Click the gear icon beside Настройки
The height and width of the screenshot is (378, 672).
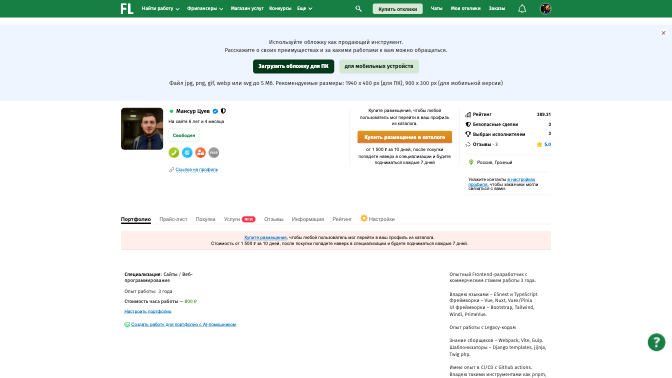pyautogui.click(x=364, y=218)
